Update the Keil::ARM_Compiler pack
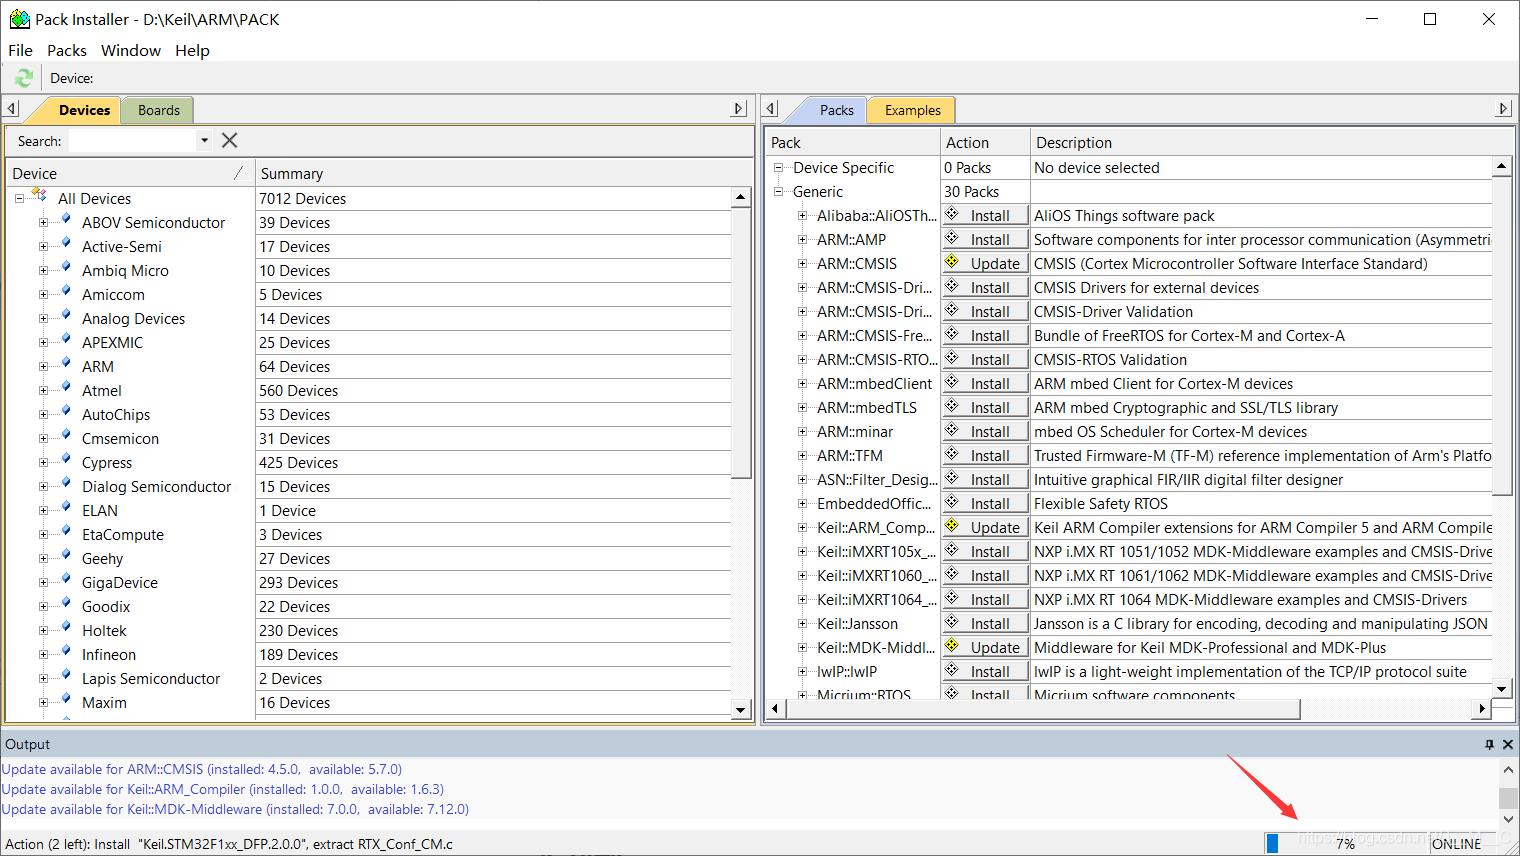 coord(985,527)
